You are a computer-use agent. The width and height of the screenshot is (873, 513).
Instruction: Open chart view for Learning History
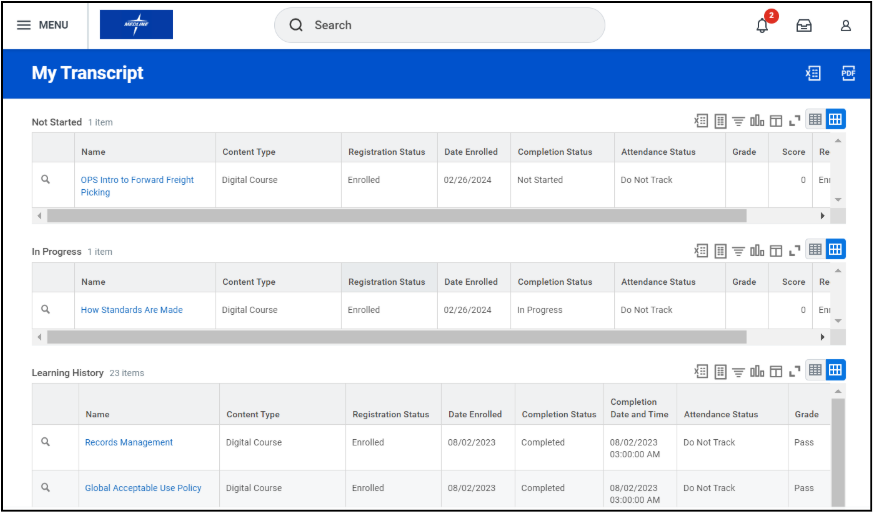757,371
